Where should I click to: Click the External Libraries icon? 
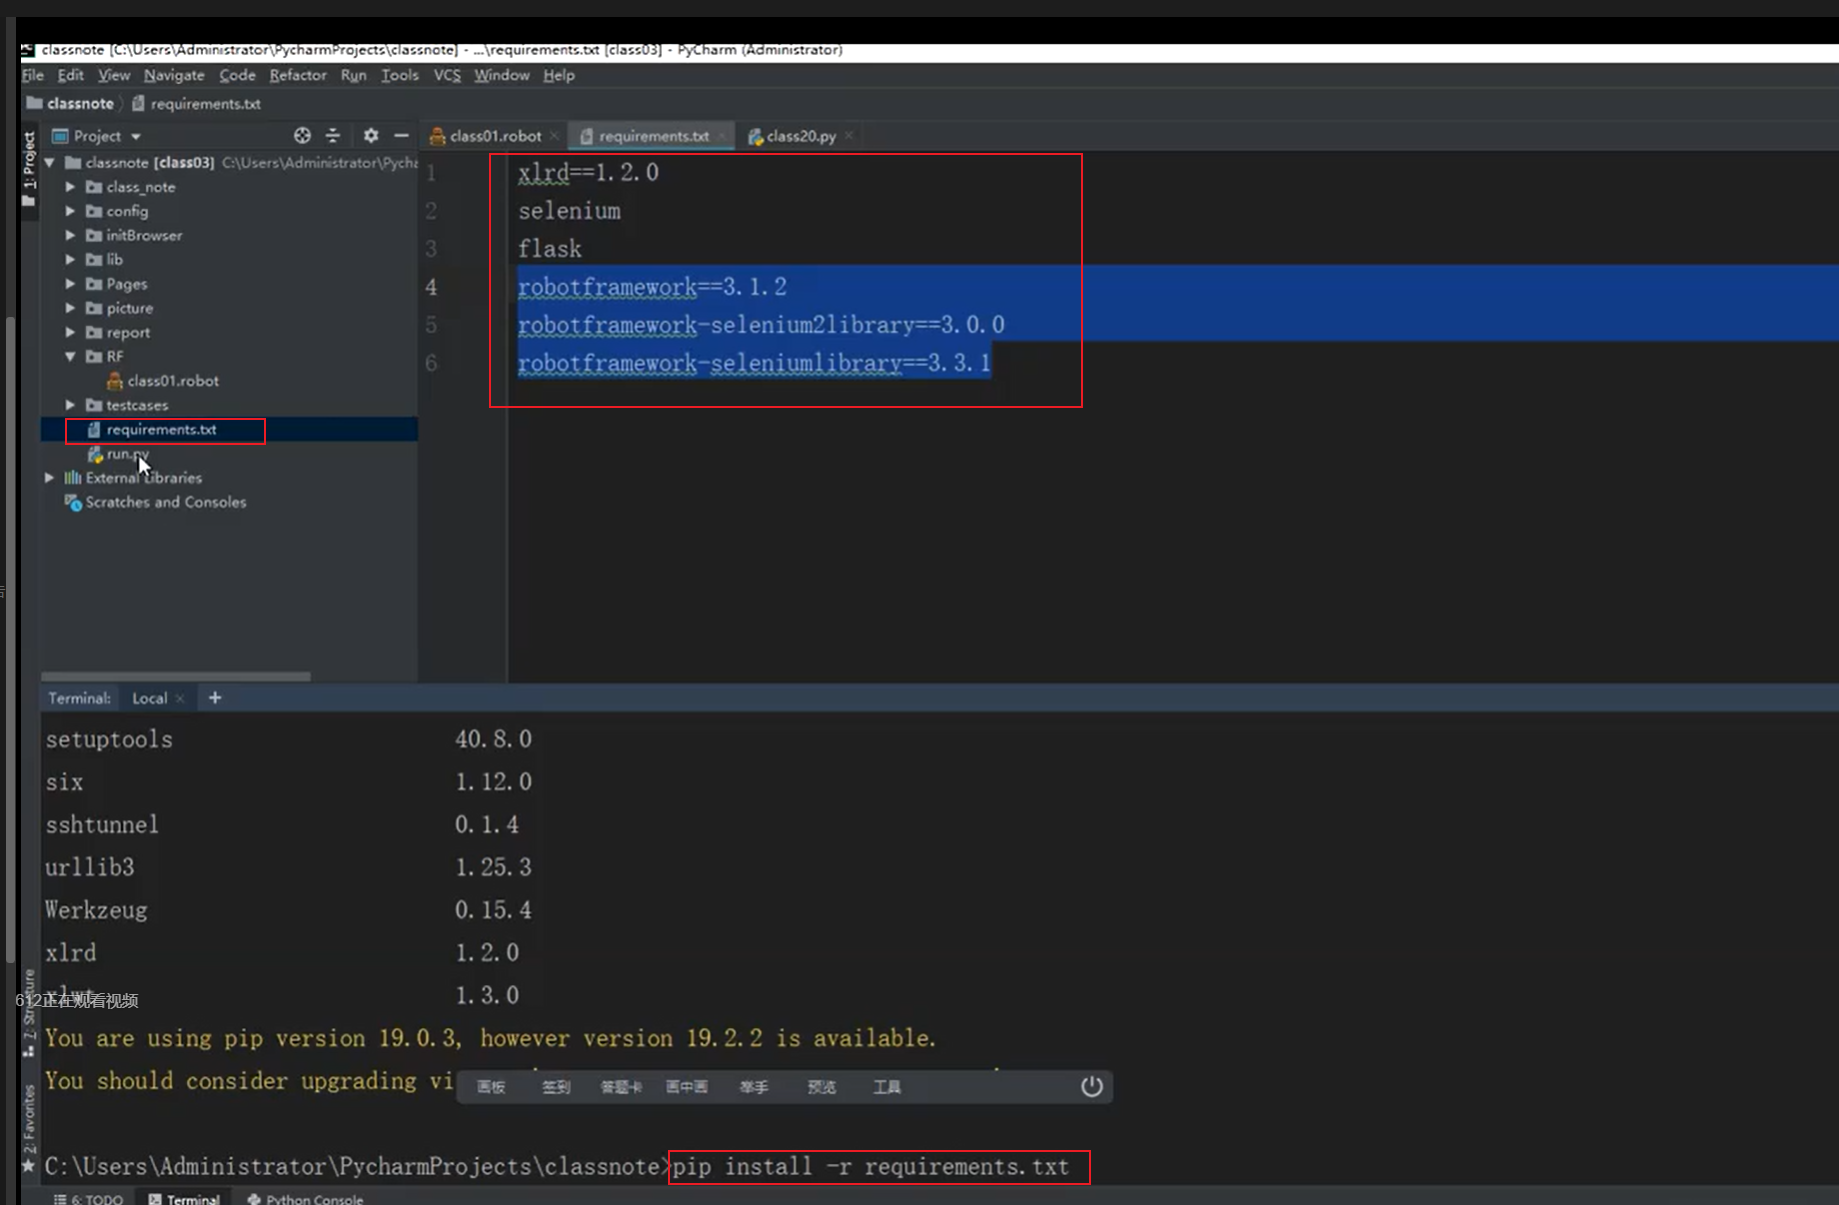point(73,478)
